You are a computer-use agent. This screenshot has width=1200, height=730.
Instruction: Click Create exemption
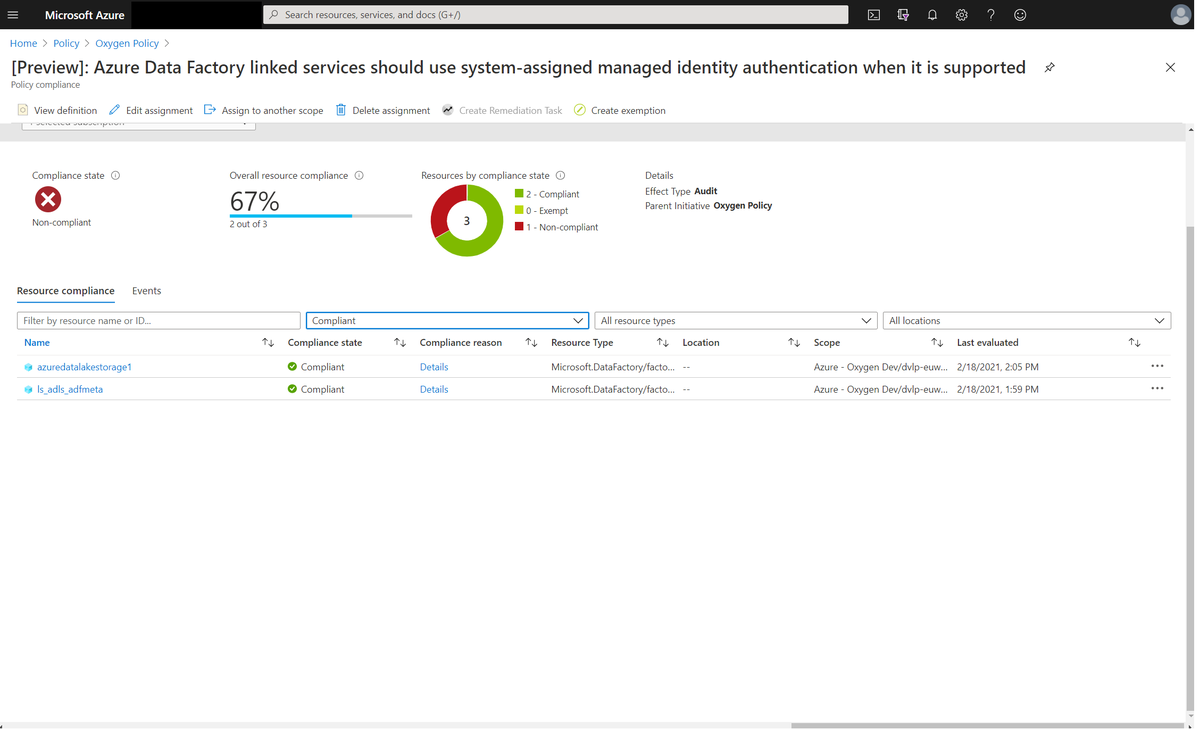coord(619,110)
